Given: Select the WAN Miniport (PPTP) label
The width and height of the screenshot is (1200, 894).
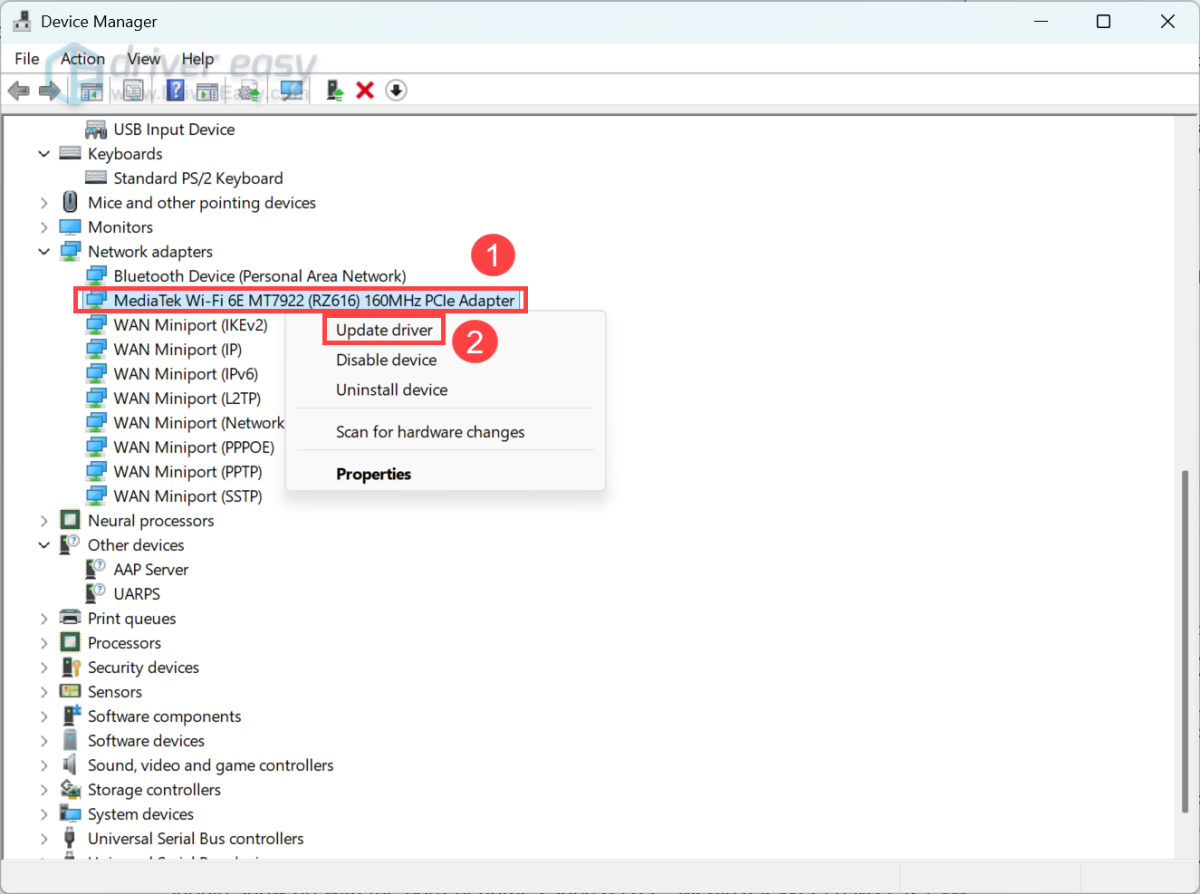Looking at the screenshot, I should point(188,472).
